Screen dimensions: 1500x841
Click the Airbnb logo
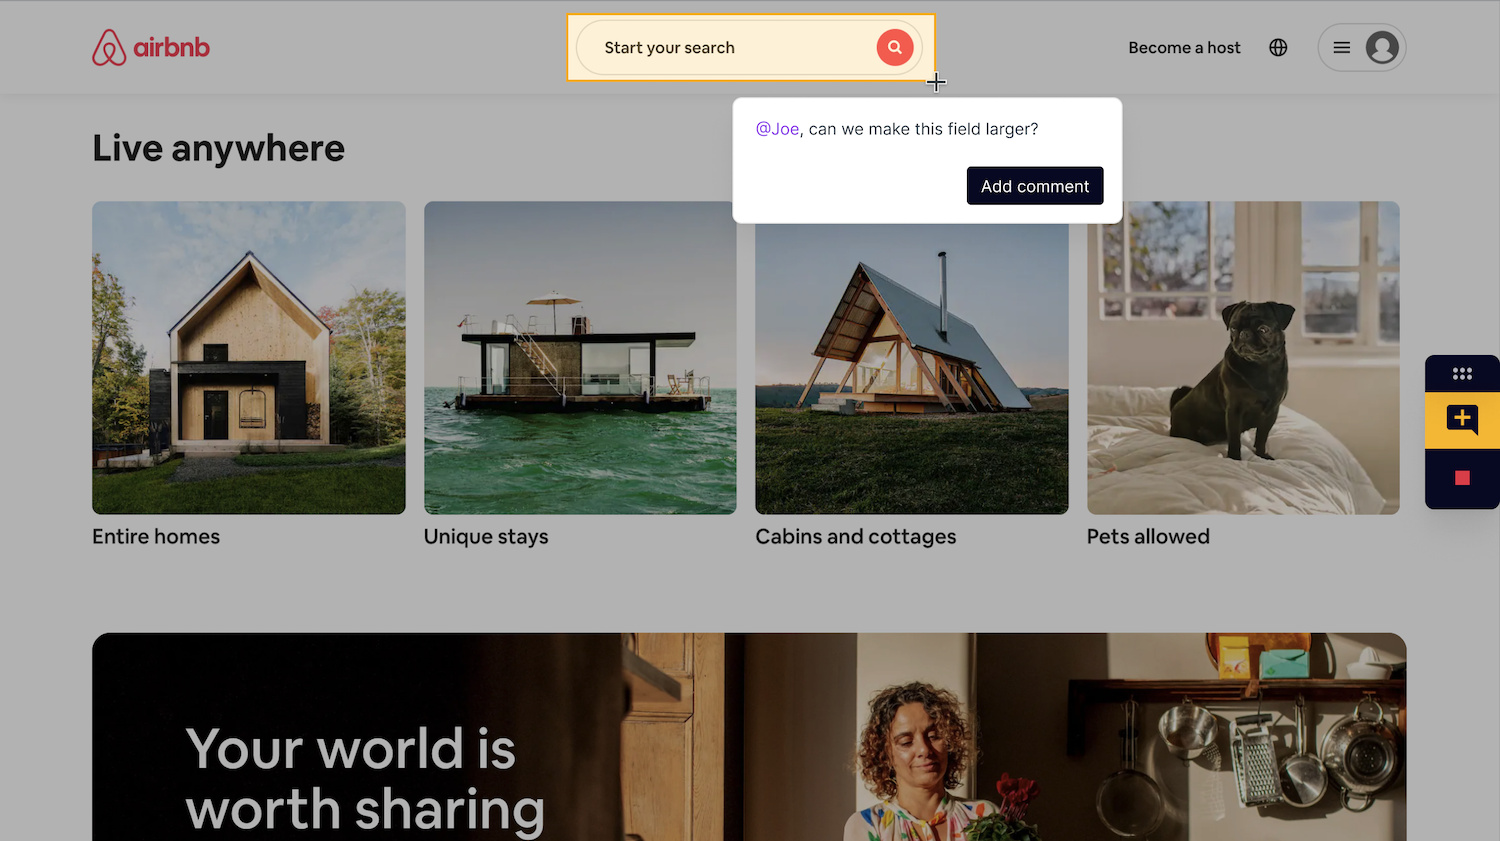(x=151, y=48)
